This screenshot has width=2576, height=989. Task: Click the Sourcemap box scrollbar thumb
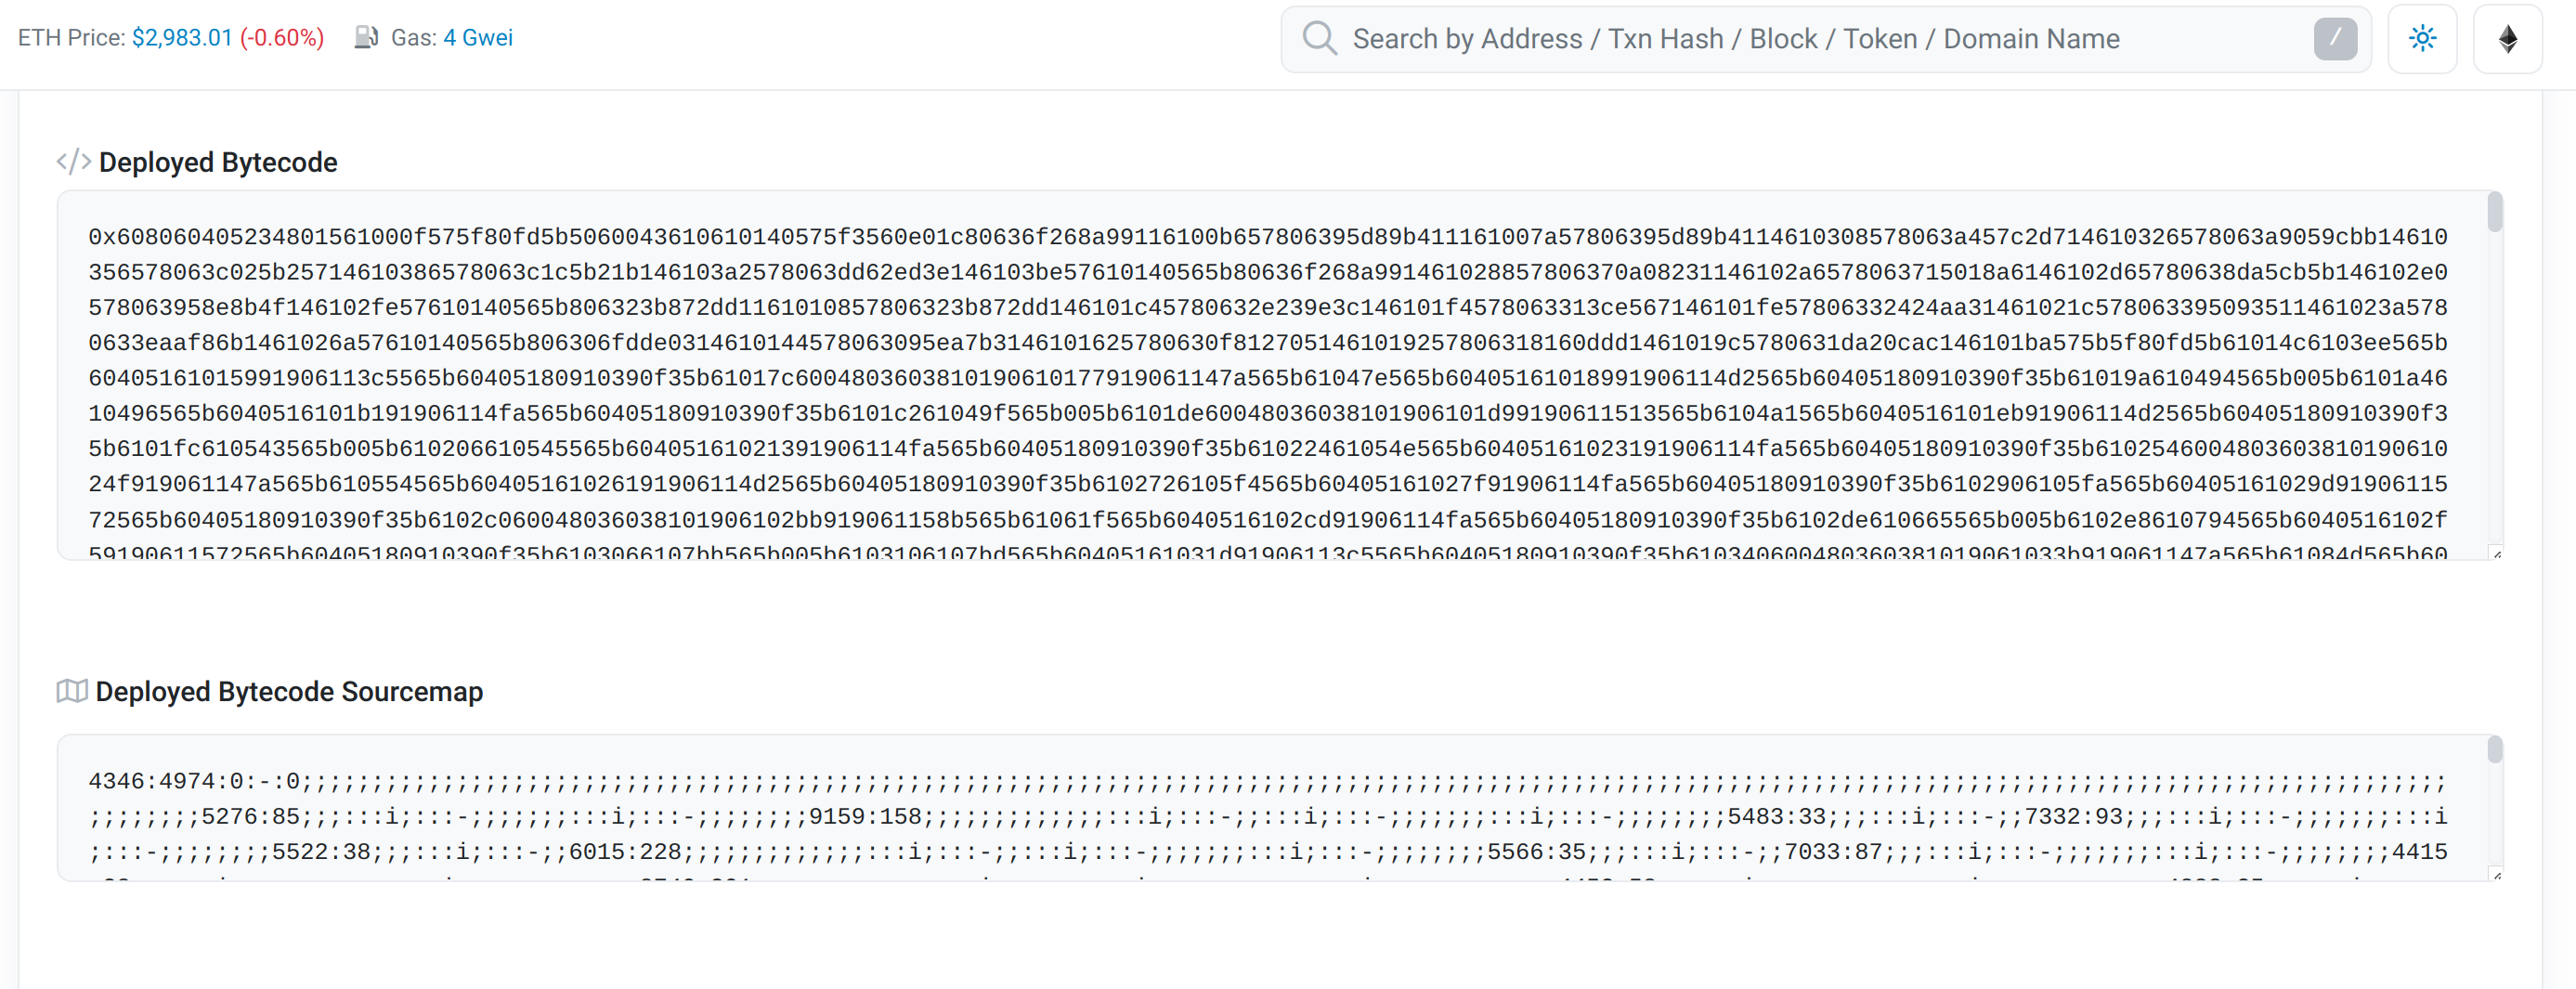(2494, 749)
